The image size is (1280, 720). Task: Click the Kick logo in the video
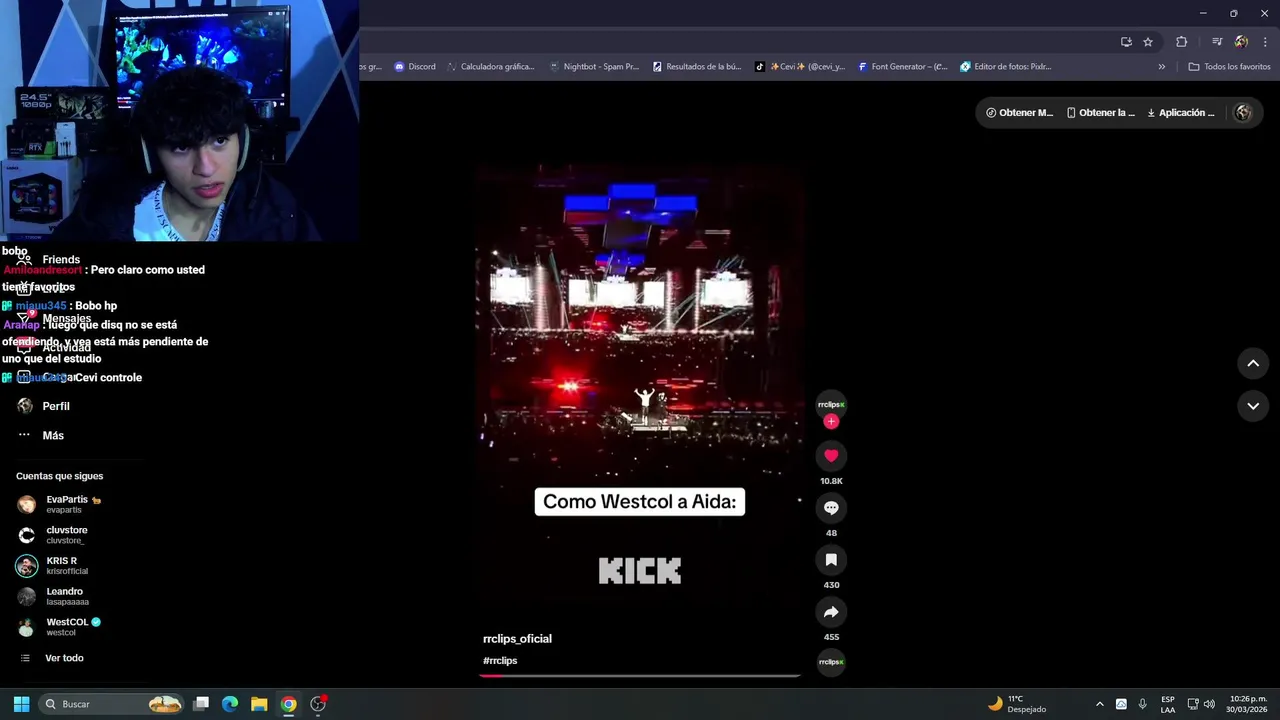click(640, 571)
